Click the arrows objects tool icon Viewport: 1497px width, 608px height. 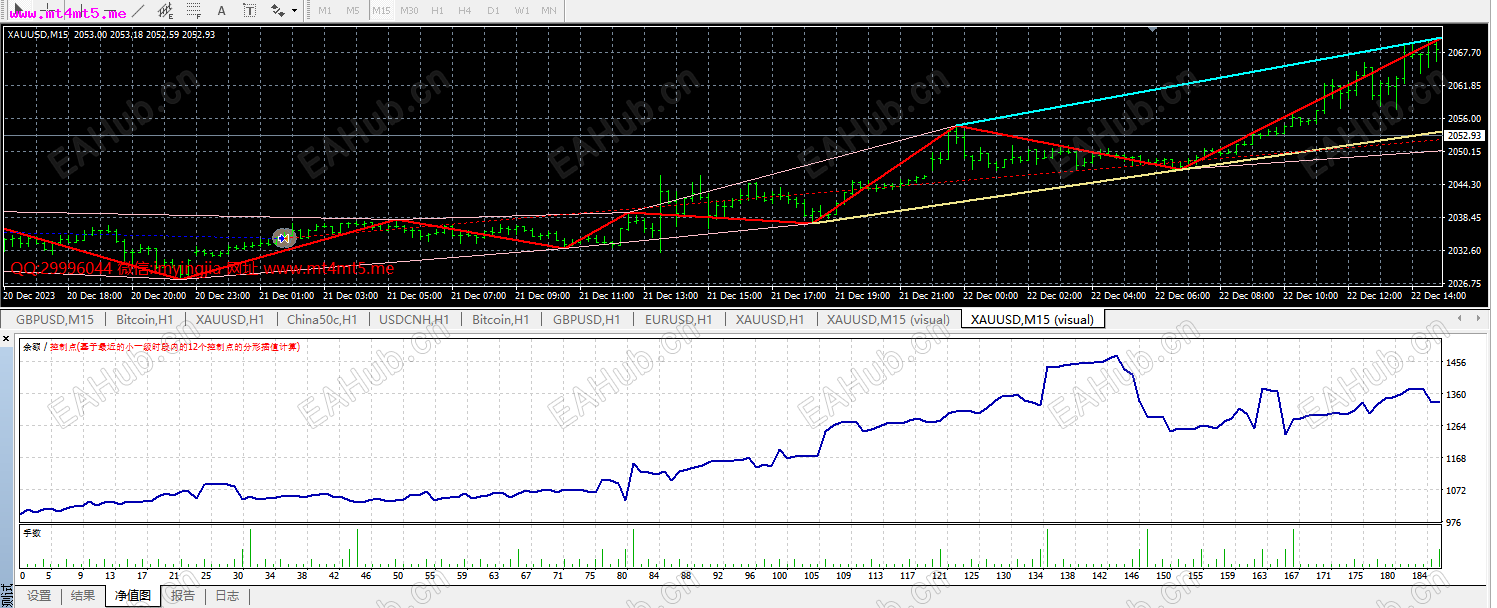pos(277,10)
